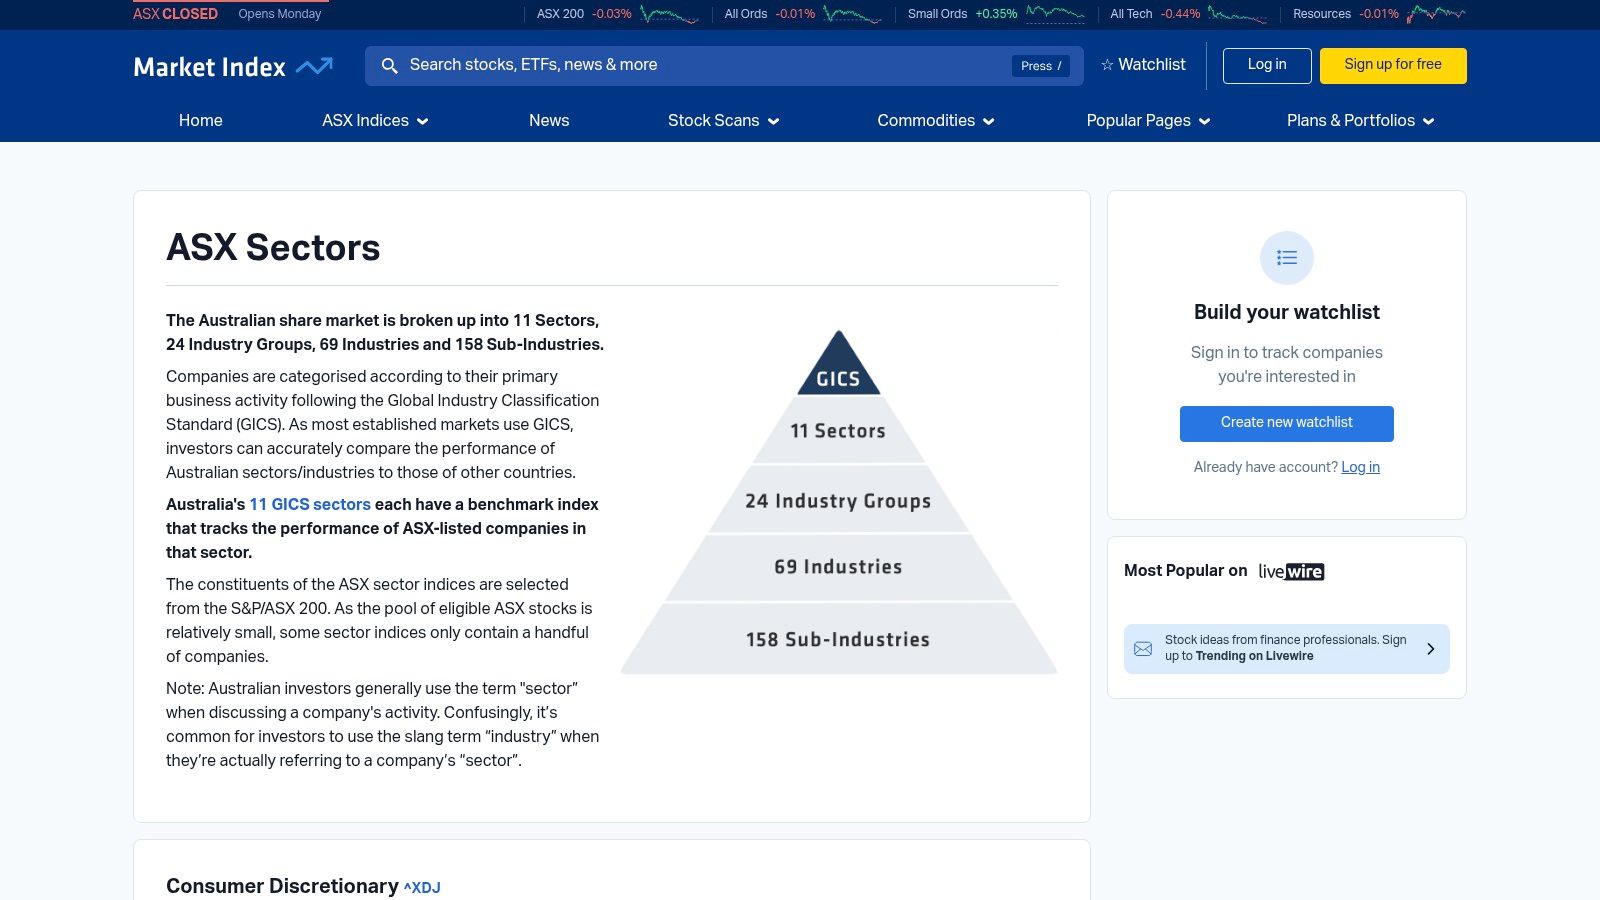Click the ASX Sectors page heading

point(273,248)
